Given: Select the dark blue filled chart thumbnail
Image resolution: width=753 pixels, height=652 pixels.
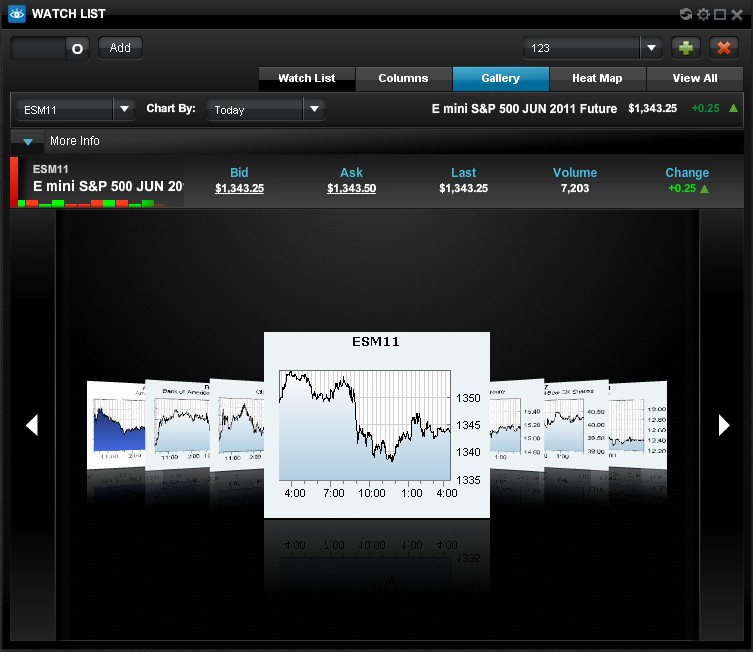Looking at the screenshot, I should (116, 425).
